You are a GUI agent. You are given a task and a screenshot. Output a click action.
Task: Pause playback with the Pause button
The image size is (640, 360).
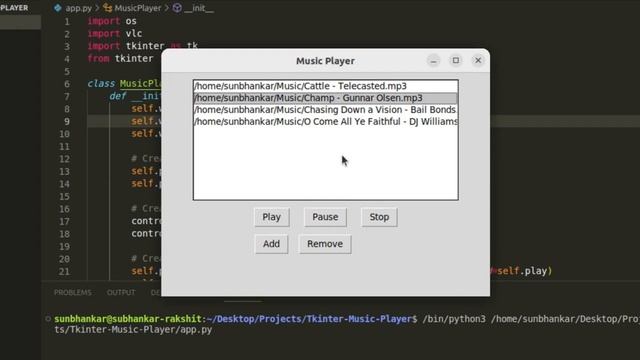[325, 217]
